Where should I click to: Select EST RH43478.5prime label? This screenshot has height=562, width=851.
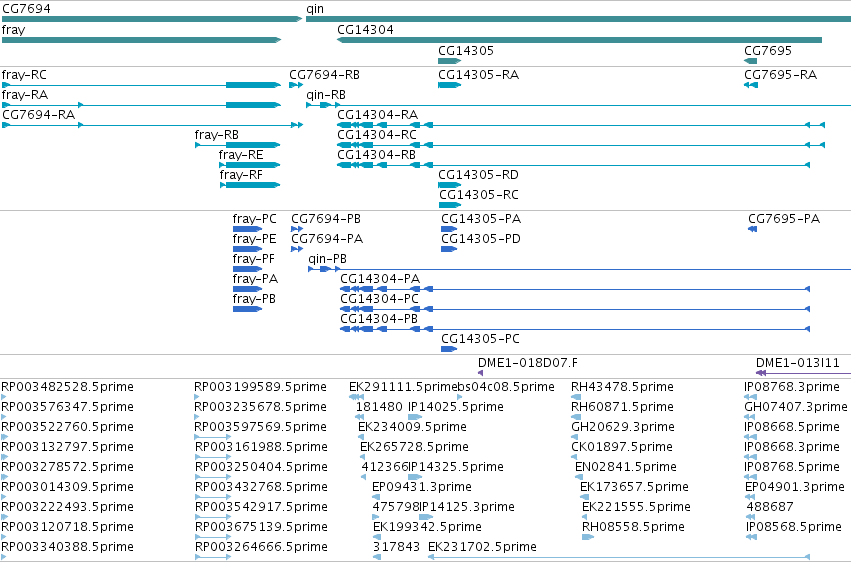(622, 387)
